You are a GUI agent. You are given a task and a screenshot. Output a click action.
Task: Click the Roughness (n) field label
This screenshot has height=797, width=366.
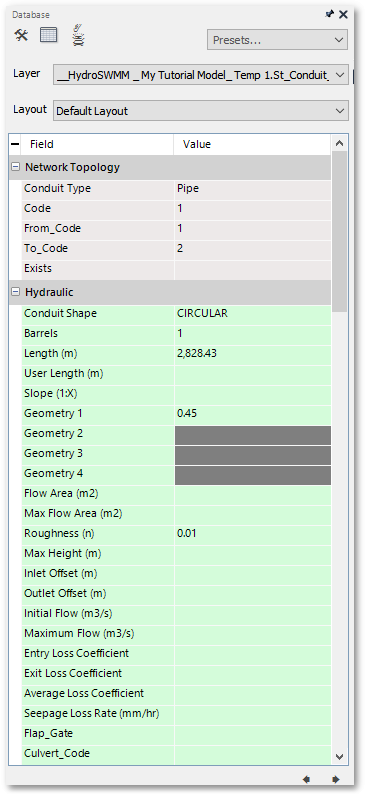(59, 533)
